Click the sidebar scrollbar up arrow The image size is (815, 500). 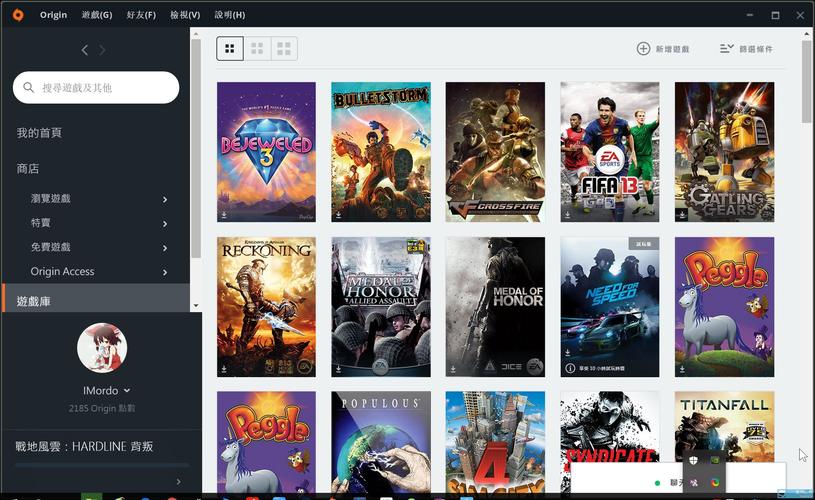pyautogui.click(x=196, y=34)
